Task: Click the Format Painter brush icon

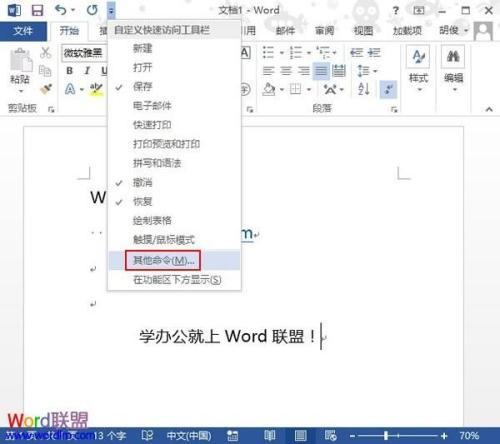Action: click(x=46, y=89)
